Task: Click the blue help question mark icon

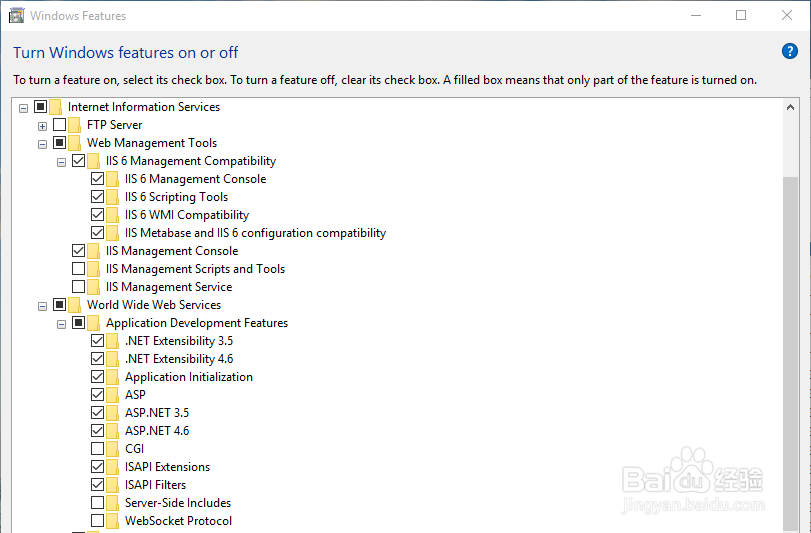Action: tap(789, 52)
